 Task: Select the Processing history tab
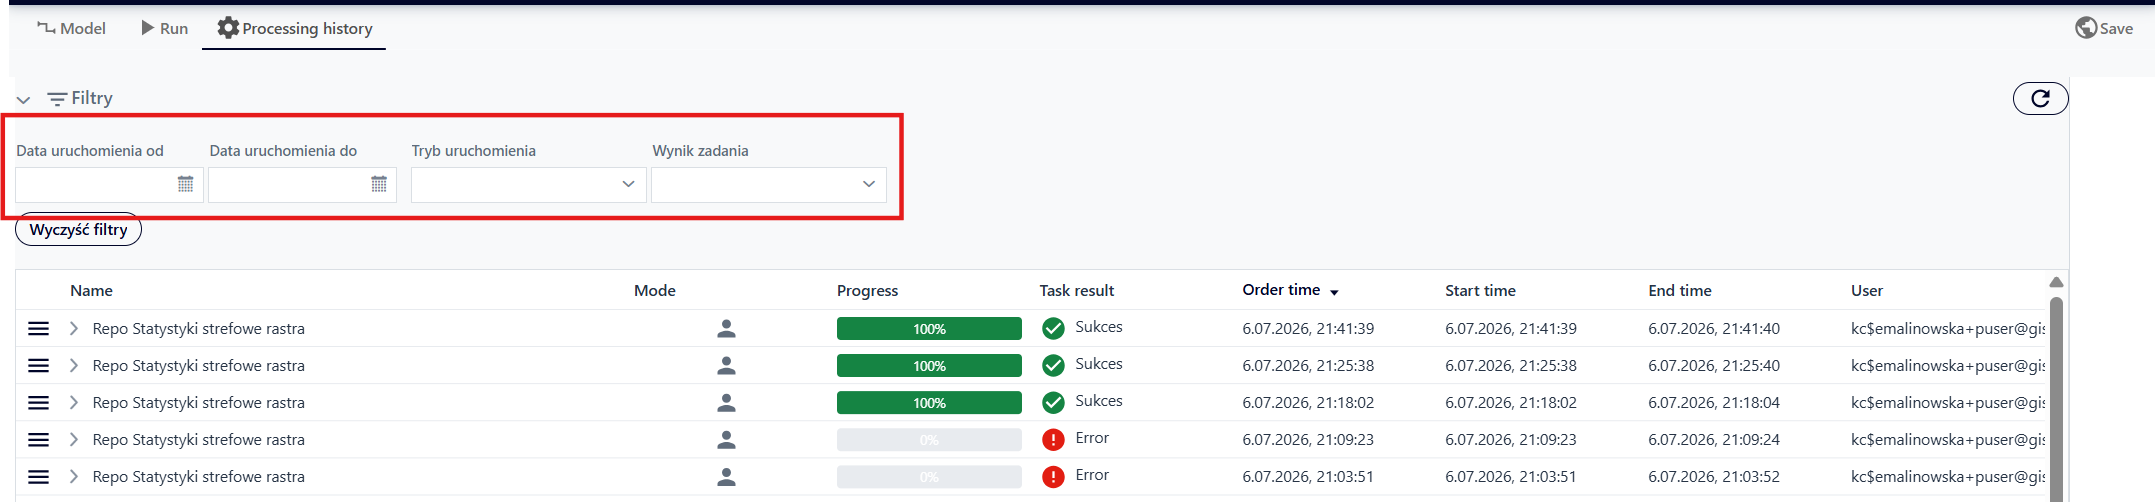pyautogui.click(x=295, y=28)
